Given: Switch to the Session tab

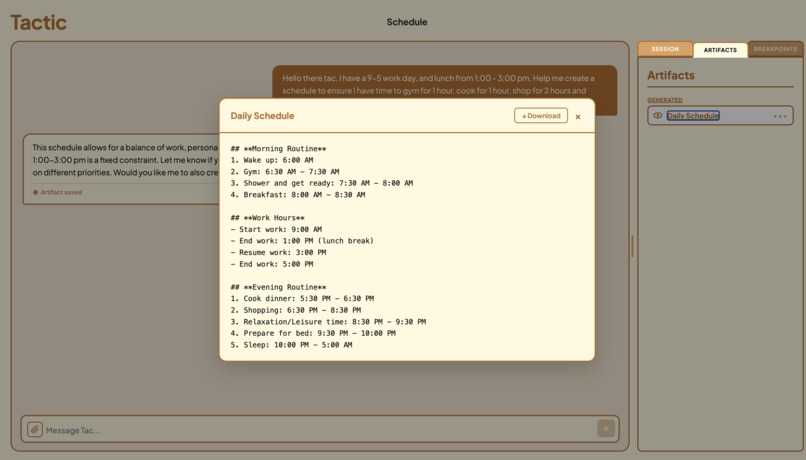Looking at the screenshot, I should (665, 49).
